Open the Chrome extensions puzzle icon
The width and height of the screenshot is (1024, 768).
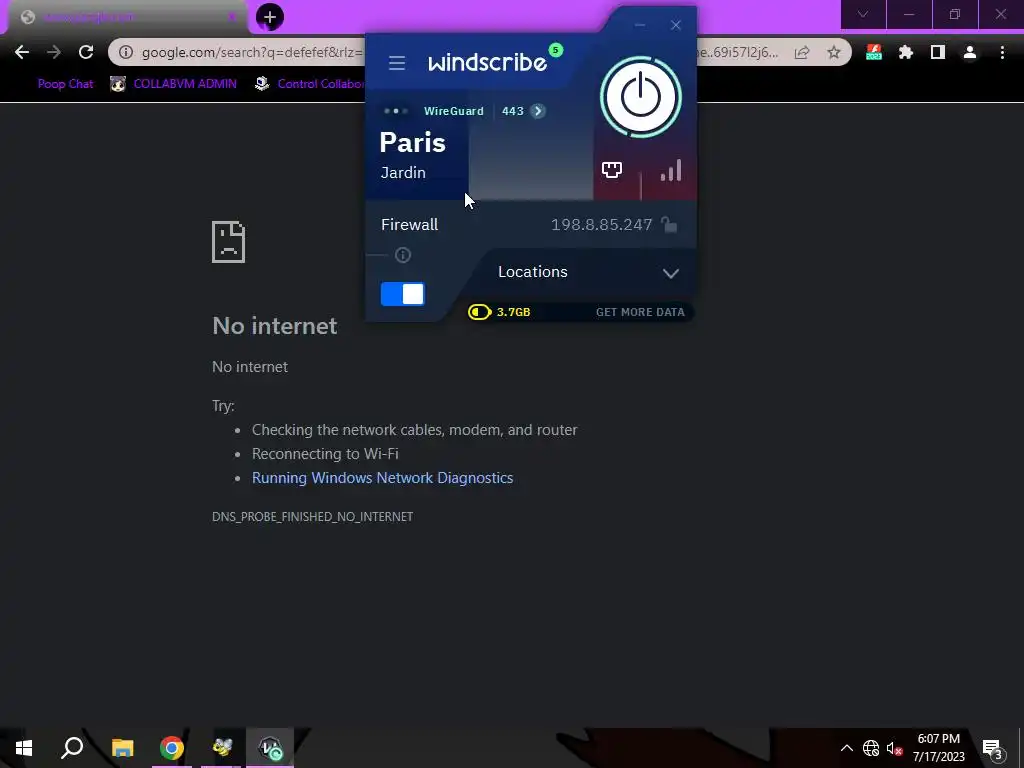click(906, 52)
